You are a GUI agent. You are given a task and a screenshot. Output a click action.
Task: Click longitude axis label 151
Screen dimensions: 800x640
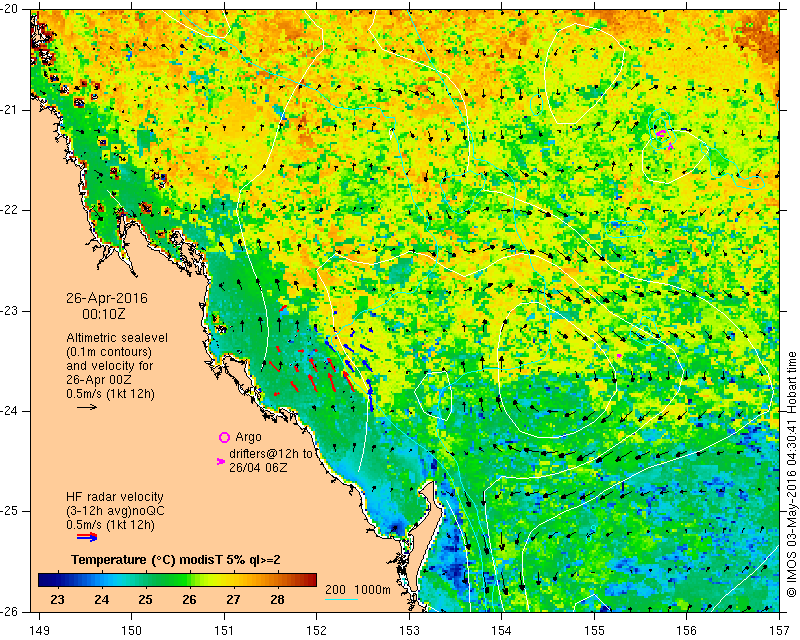224,630
